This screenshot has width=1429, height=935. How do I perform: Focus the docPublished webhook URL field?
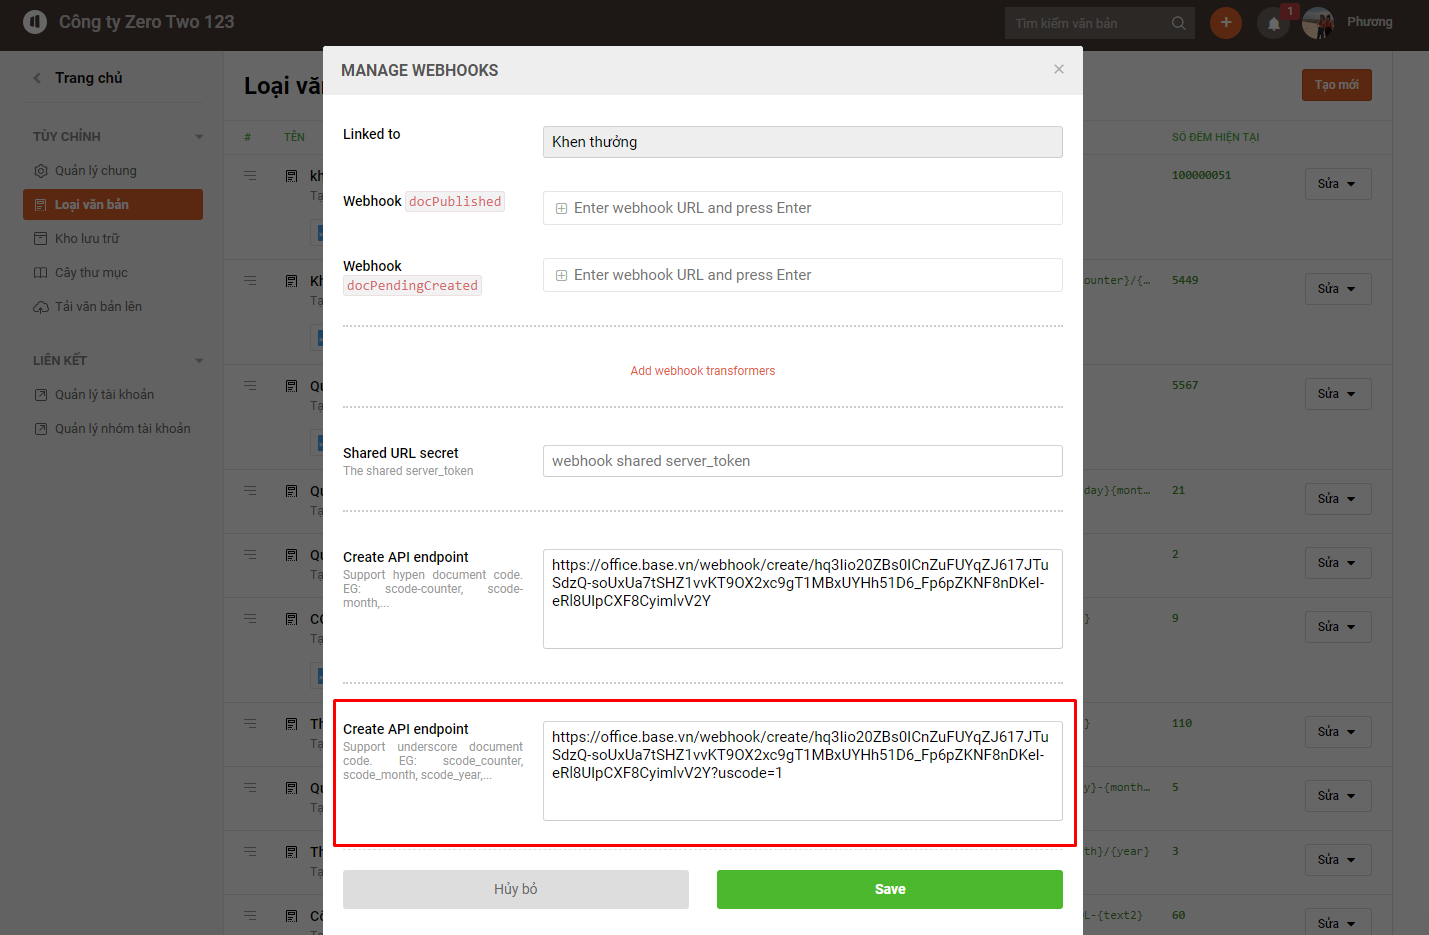coord(802,208)
